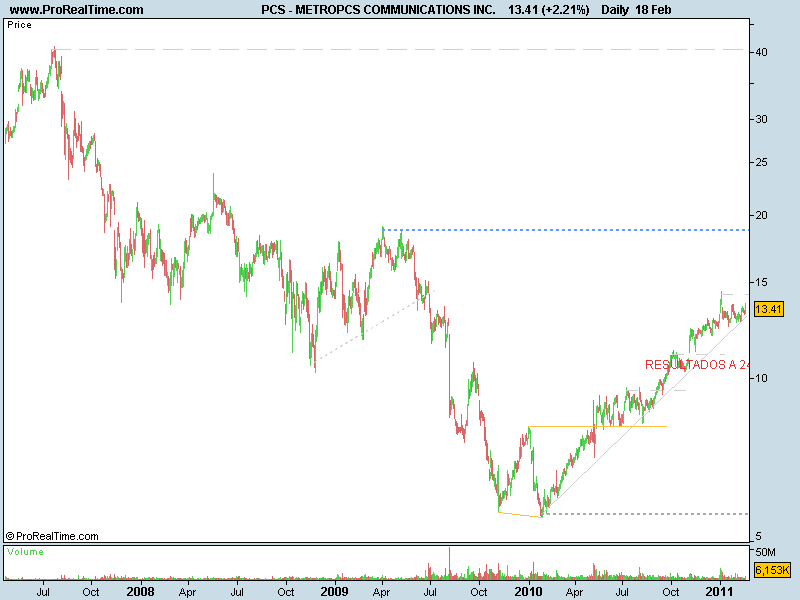Click the 25 price axis label
This screenshot has height=600, width=800.
(761, 162)
